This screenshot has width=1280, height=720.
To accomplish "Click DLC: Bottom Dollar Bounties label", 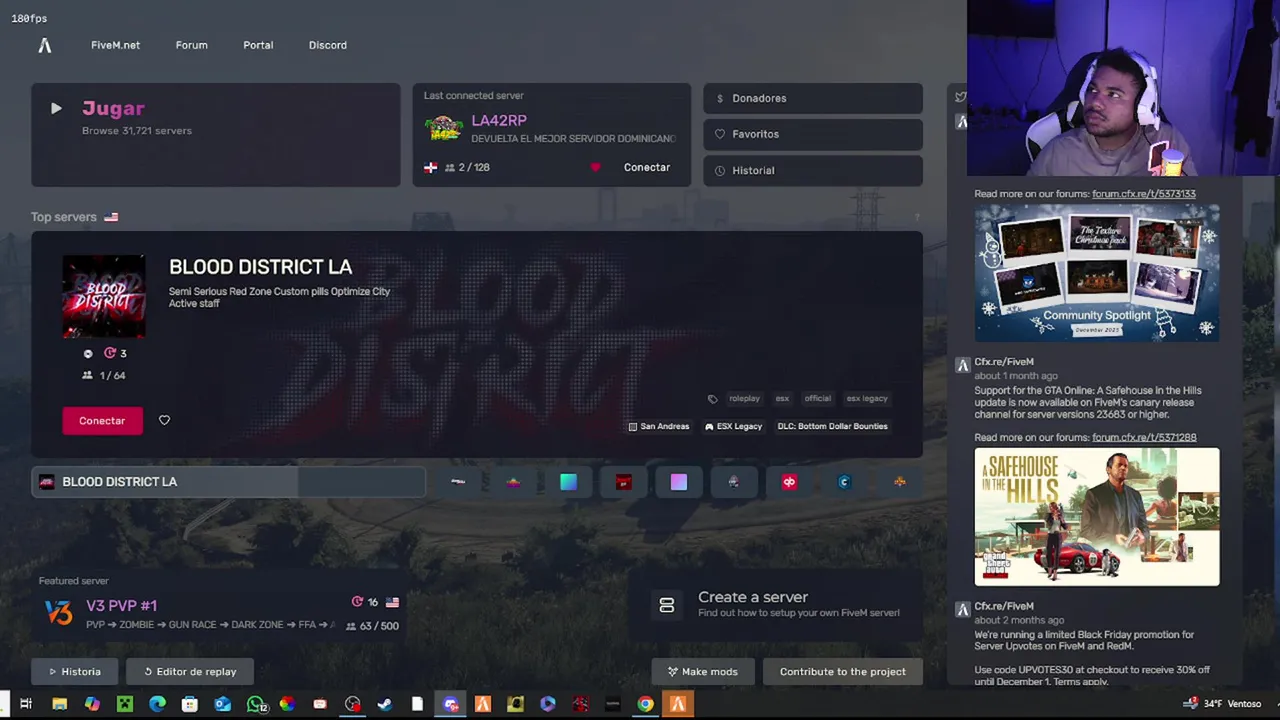I will pos(832,426).
